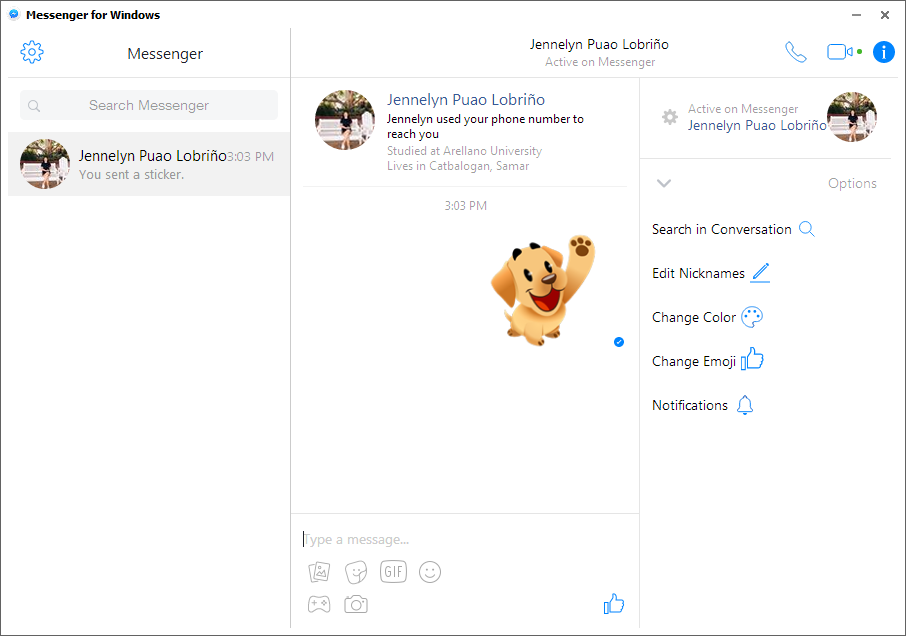This screenshot has height=636, width=906.
Task: Attach an image from the gallery
Action: tap(319, 571)
